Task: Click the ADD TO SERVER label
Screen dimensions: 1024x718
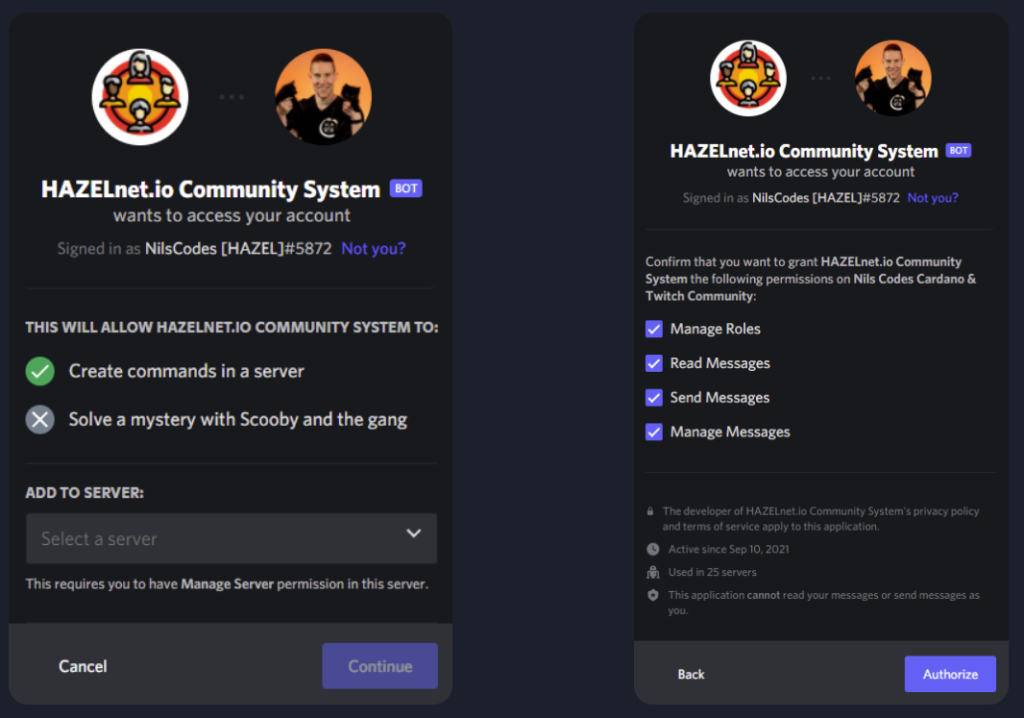Action: tap(85, 493)
